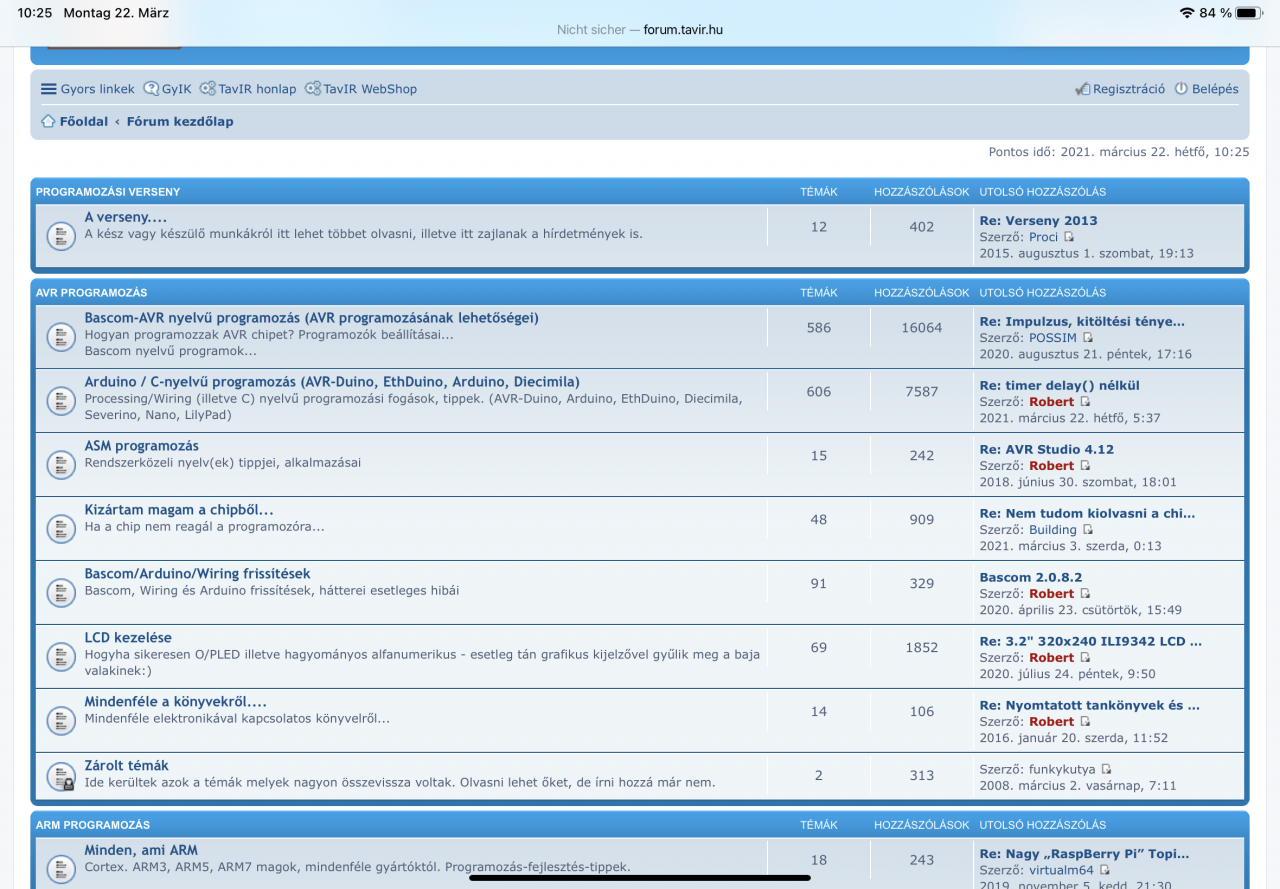Tap the Safari address bar forum.tavir.hu
Image resolution: width=1280 pixels, height=889 pixels.
click(640, 30)
